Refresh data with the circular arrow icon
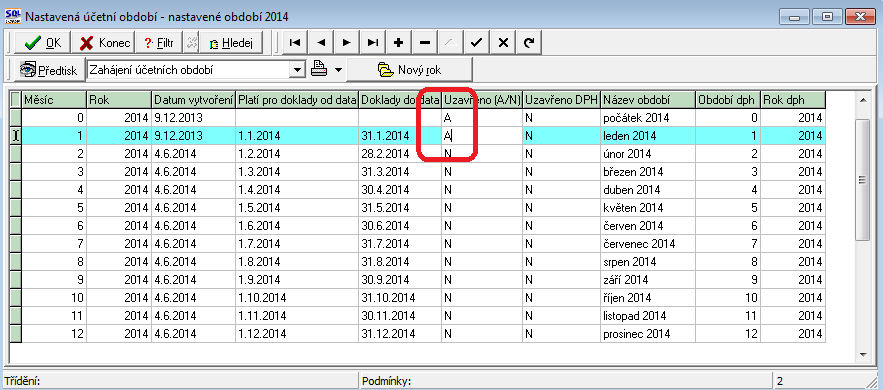Viewport: 883px width, 390px height. coord(528,43)
